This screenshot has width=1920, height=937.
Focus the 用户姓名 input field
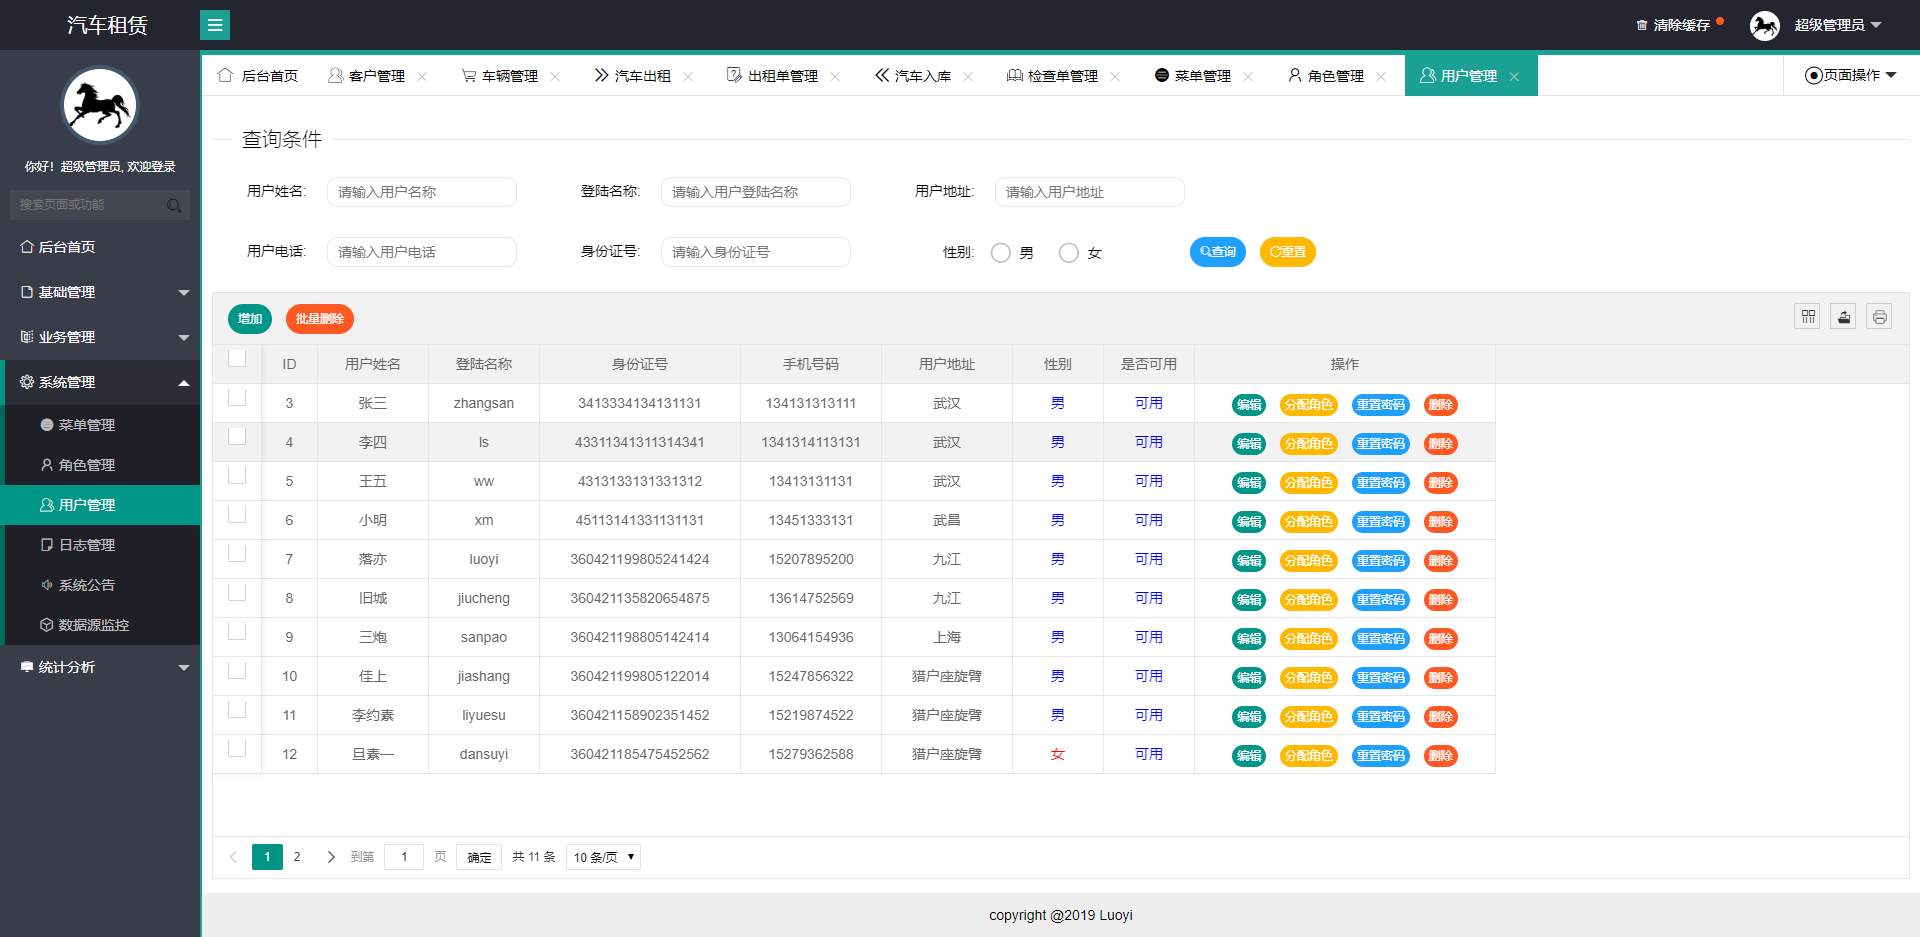(x=422, y=192)
